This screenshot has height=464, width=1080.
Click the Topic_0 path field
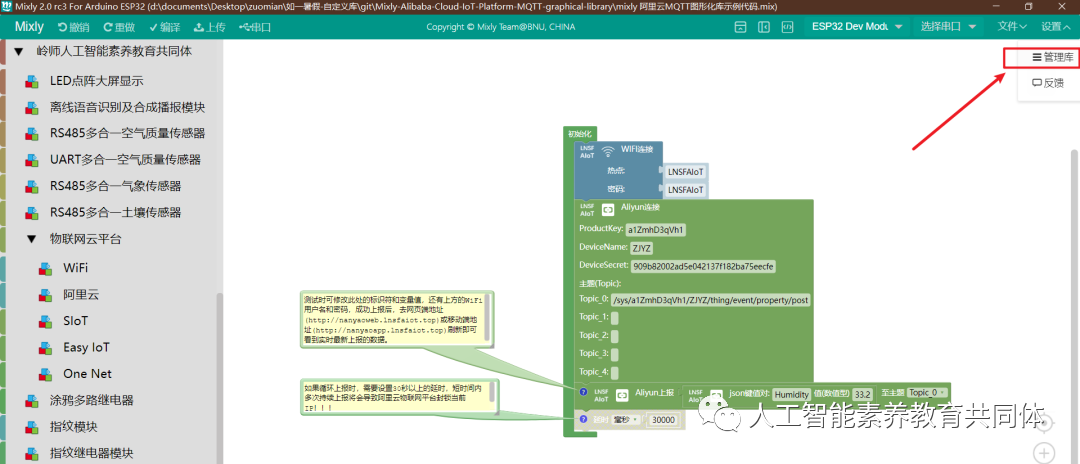pyautogui.click(x=712, y=300)
